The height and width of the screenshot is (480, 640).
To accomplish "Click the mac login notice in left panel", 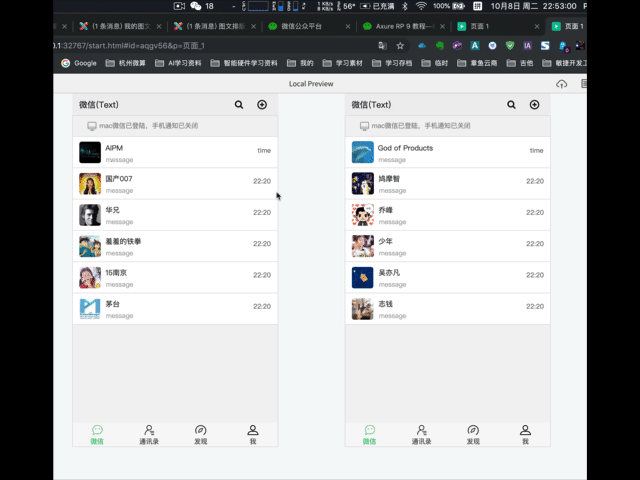I will 175,126.
